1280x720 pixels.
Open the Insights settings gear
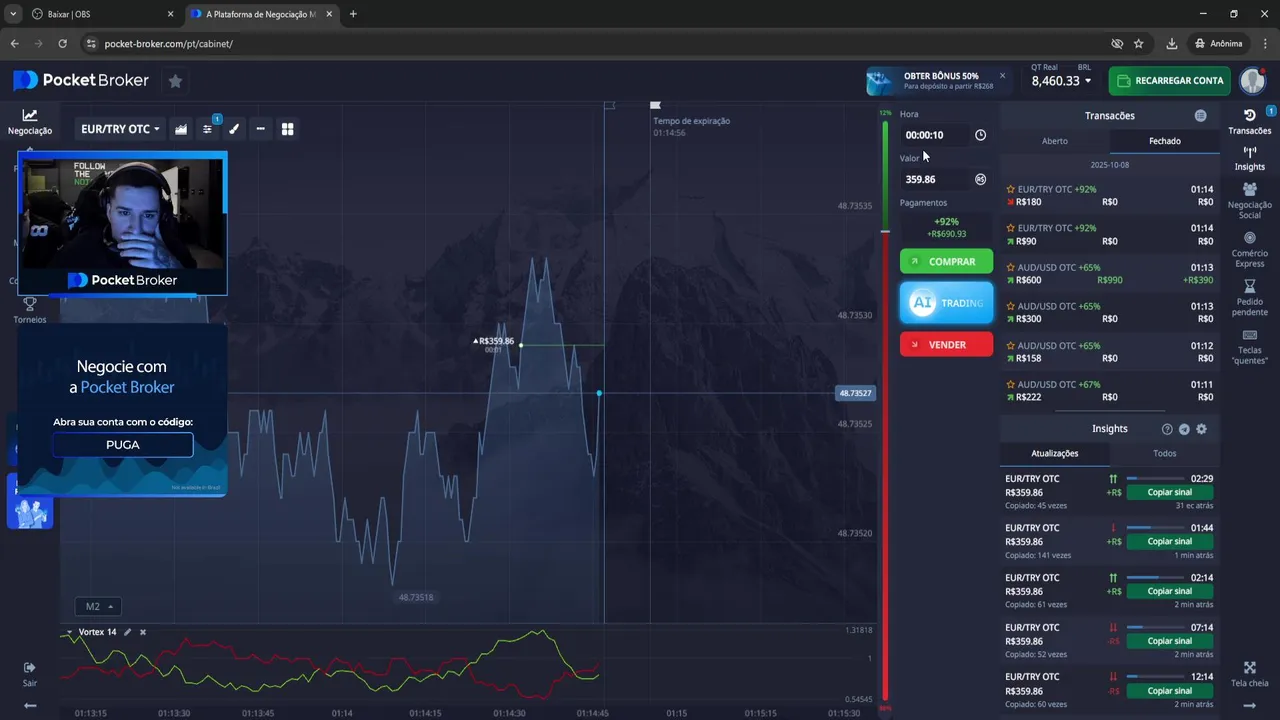click(x=1201, y=429)
